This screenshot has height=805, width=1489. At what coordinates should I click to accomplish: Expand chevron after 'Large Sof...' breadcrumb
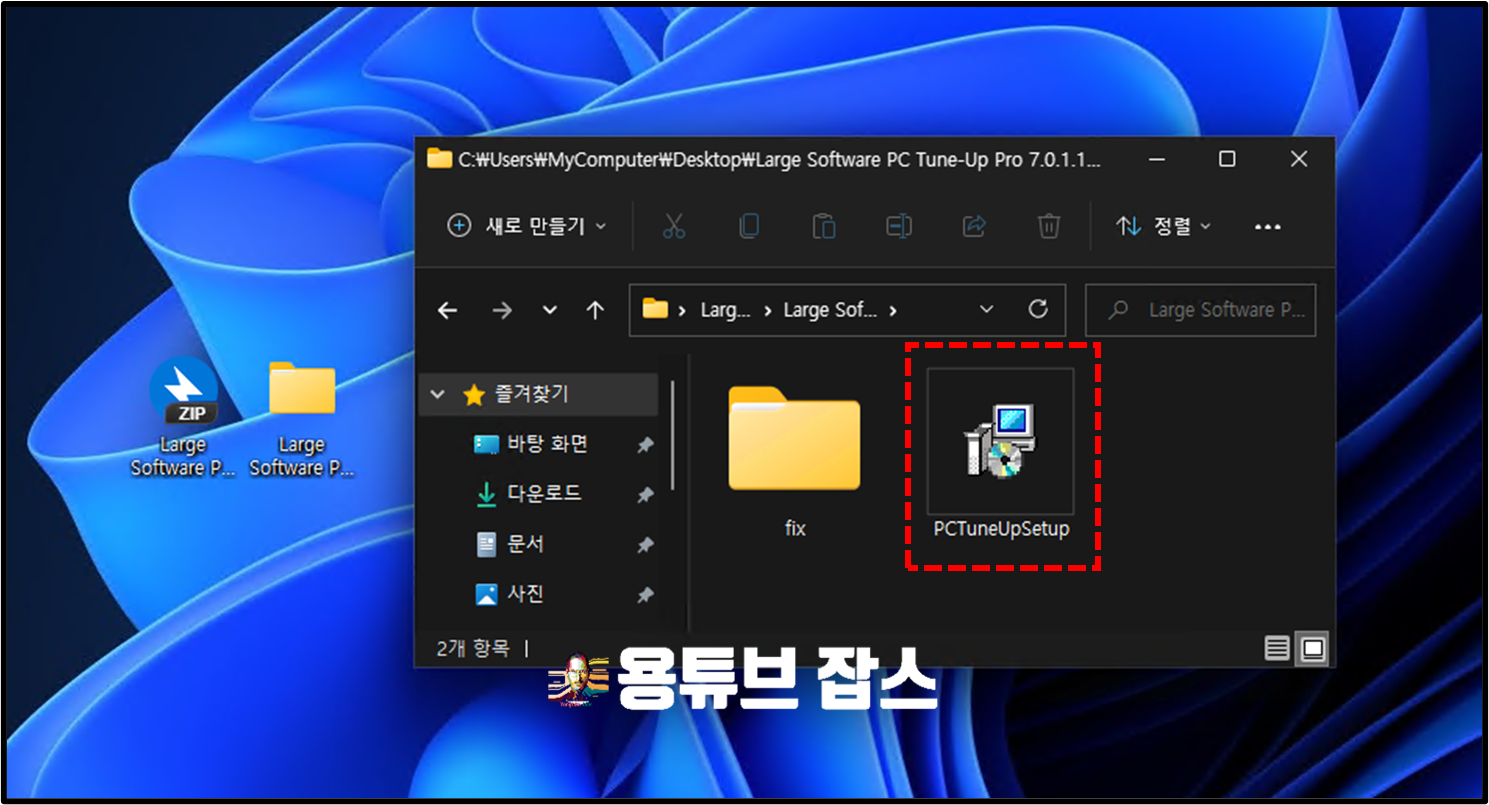(x=892, y=310)
